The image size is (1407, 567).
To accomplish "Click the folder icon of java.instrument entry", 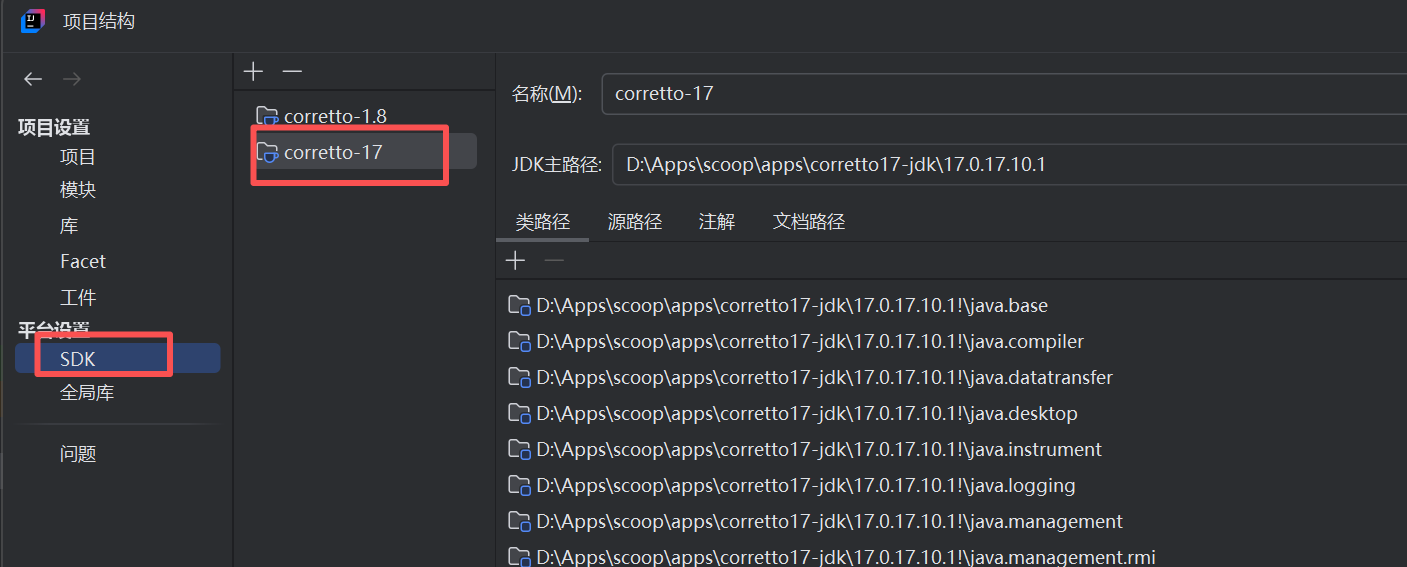I will click(519, 449).
